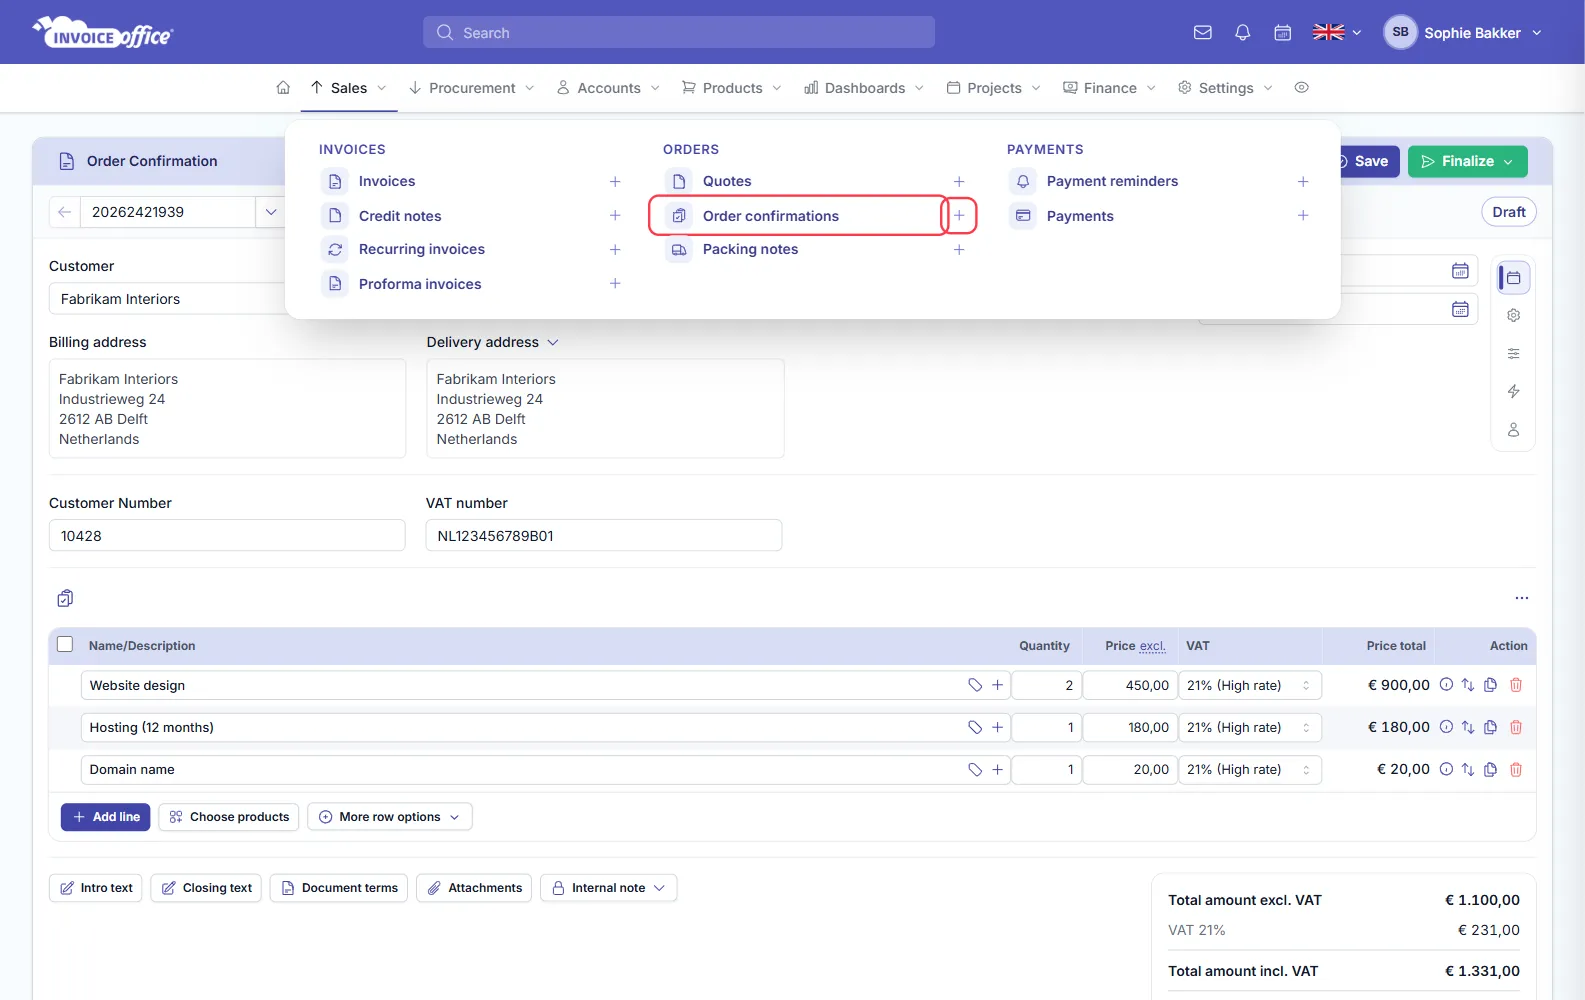Click the Attachments button

(x=474, y=888)
